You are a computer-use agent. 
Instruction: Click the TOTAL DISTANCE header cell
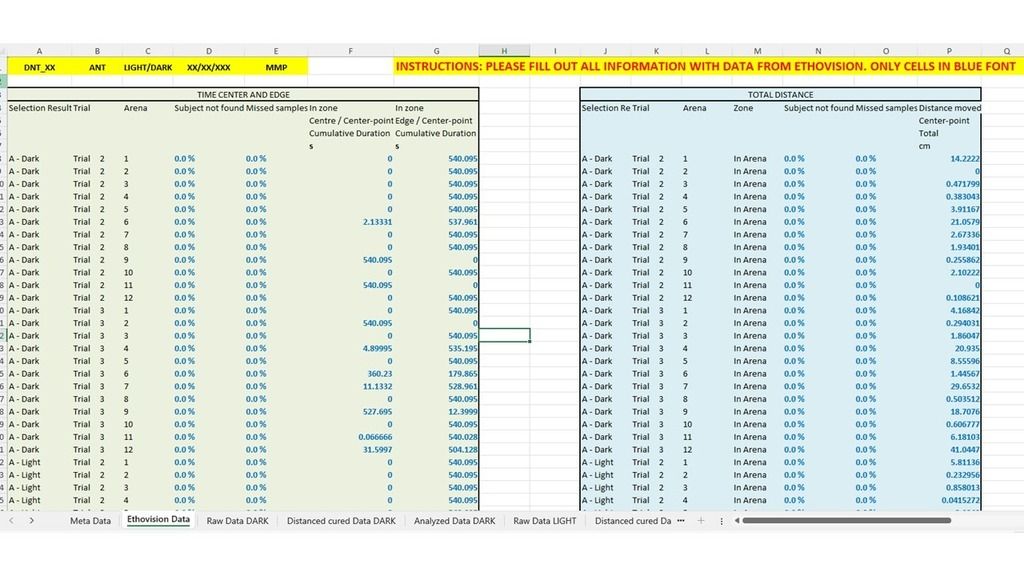[x=780, y=94]
